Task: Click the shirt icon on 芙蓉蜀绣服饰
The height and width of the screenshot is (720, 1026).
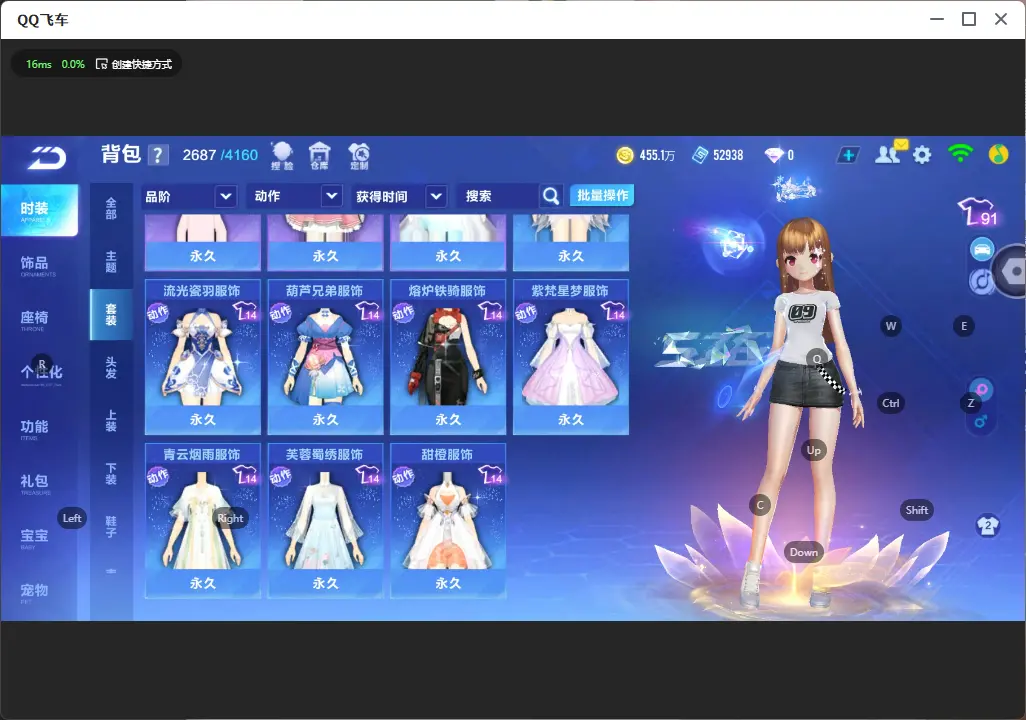Action: coord(368,475)
